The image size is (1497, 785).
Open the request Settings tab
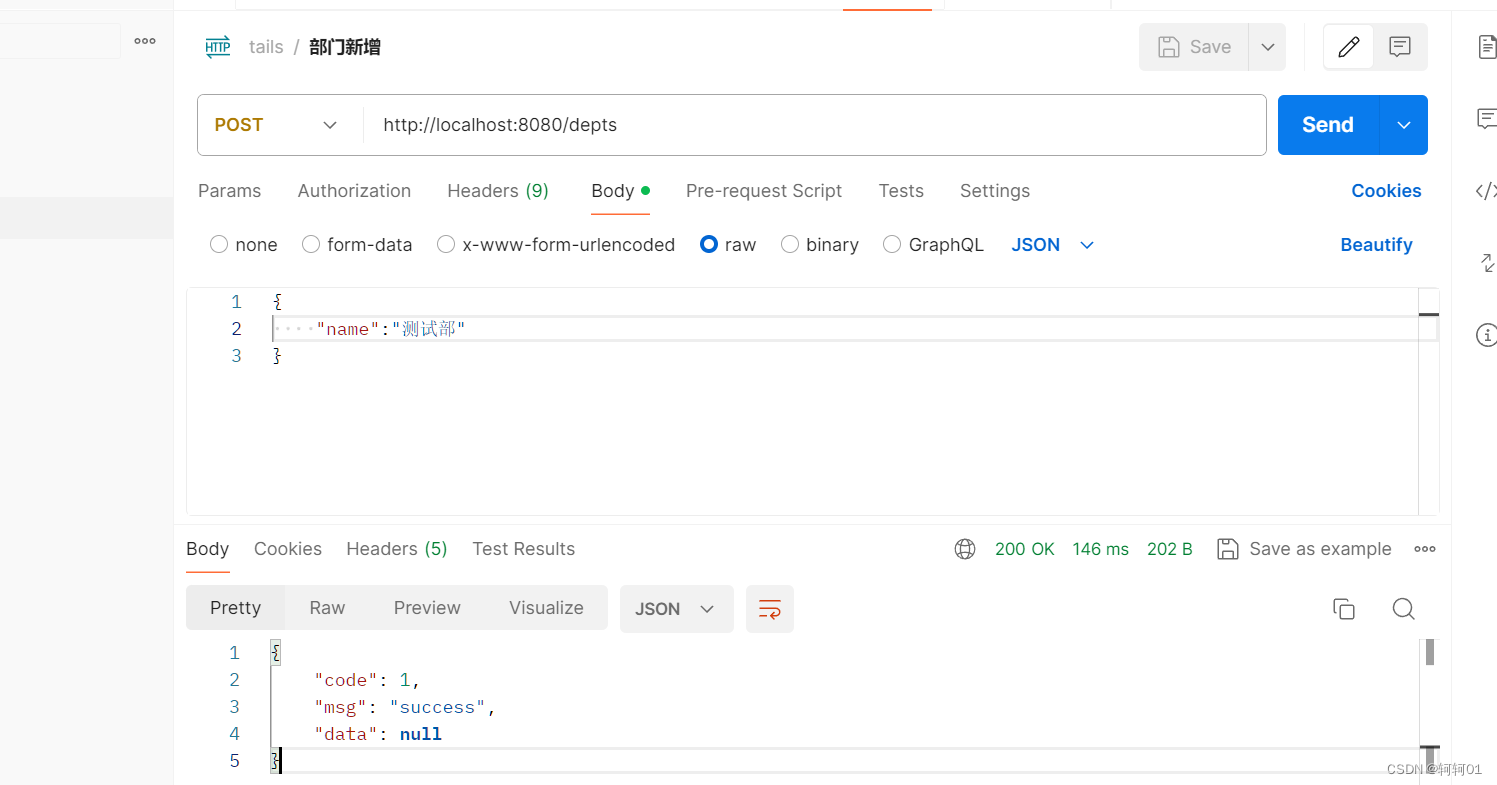coord(995,191)
